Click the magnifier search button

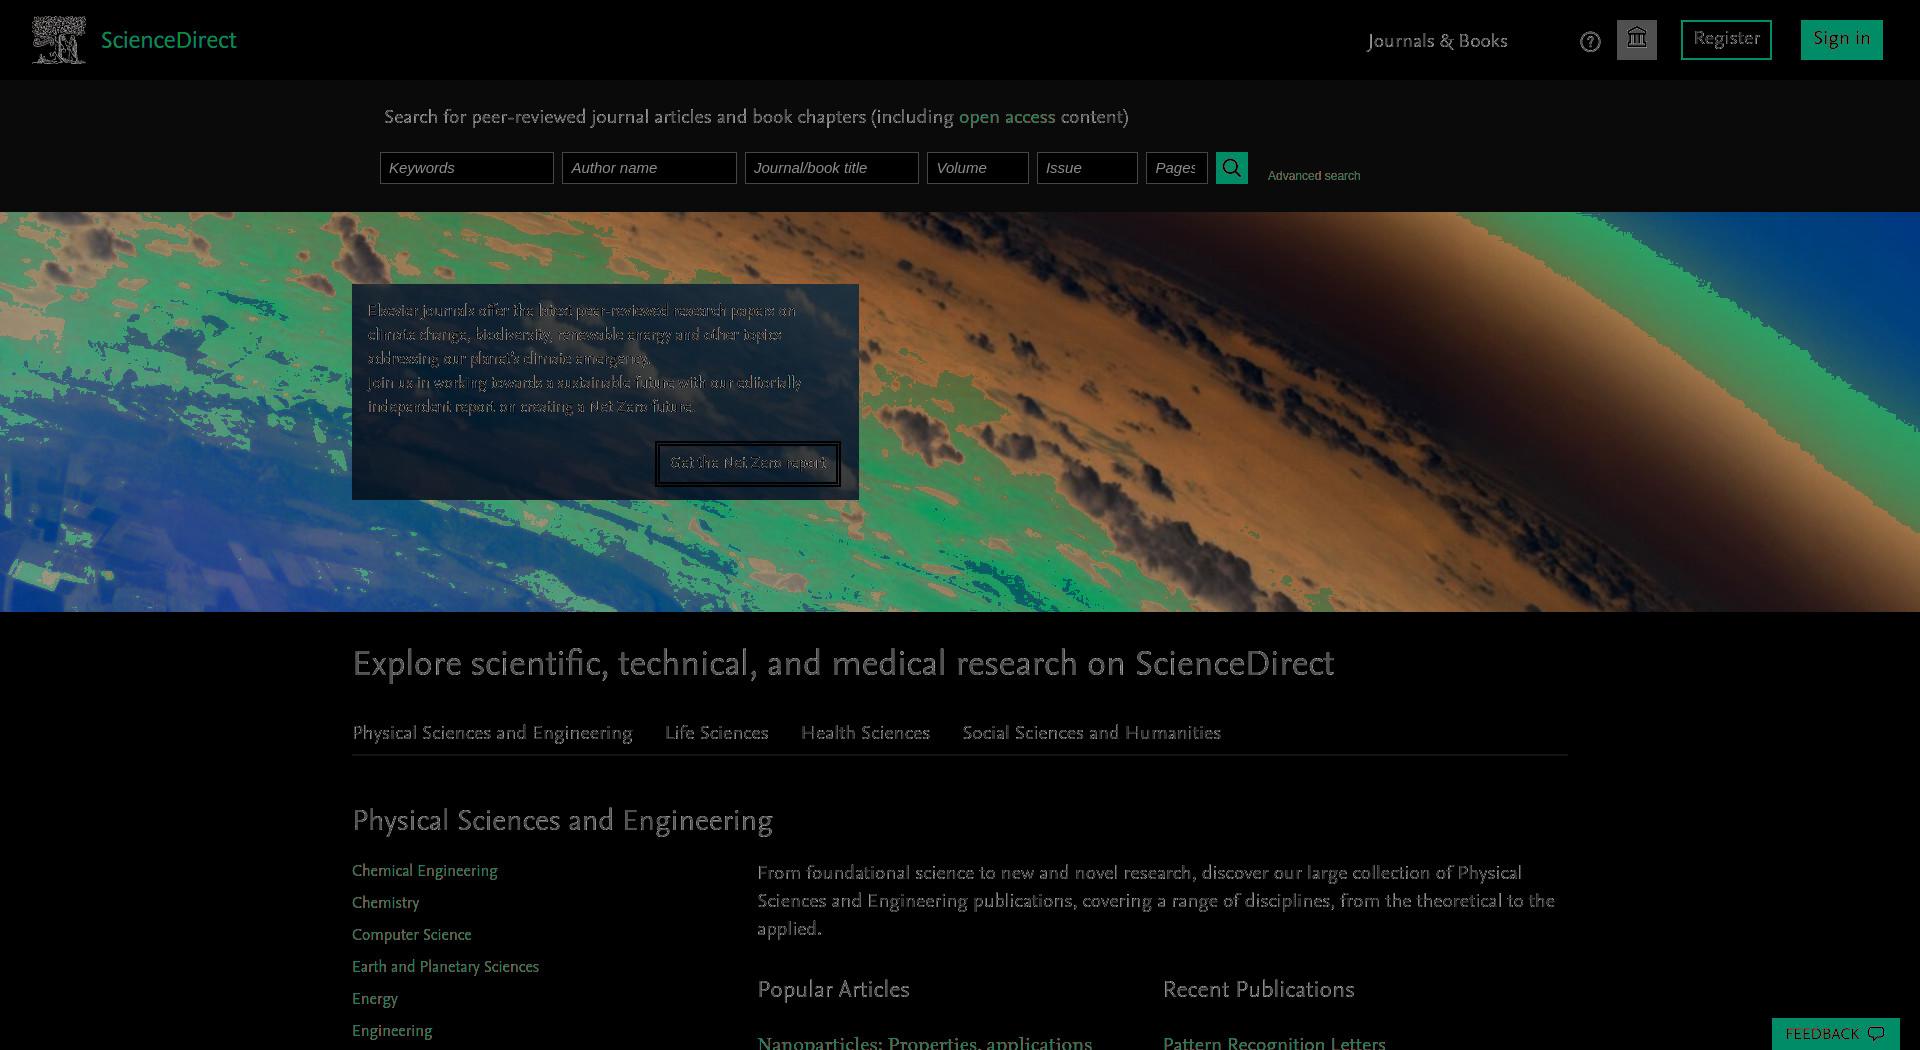[1232, 168]
